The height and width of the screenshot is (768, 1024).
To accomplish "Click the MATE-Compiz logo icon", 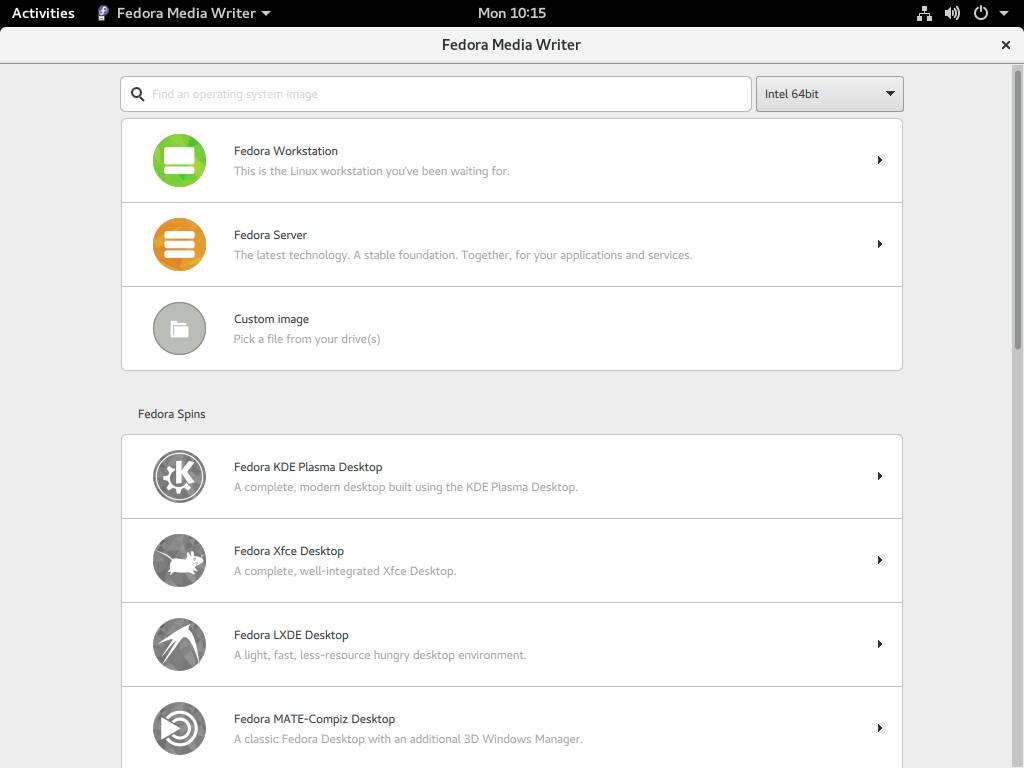I will coord(179,728).
